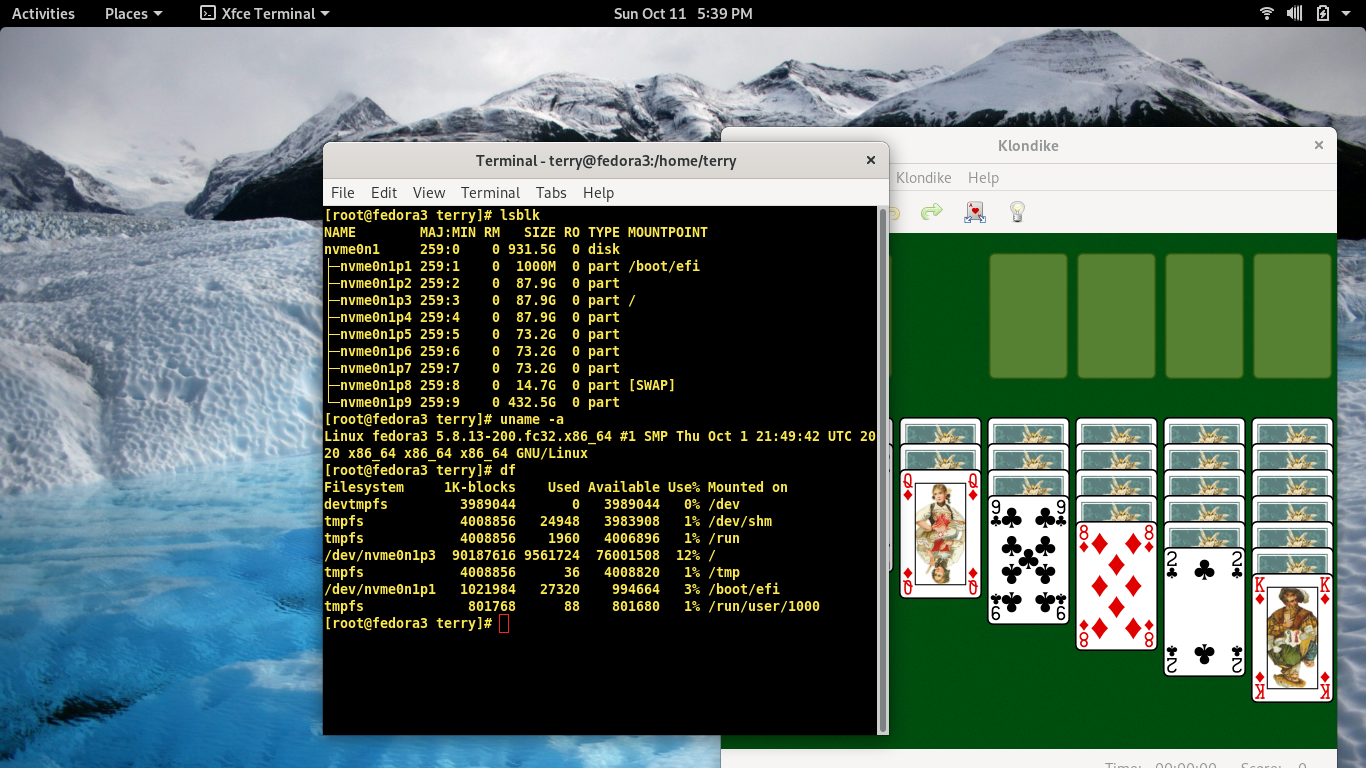
Task: Click the green Redo arrow in Klondike toolbar
Action: [932, 212]
